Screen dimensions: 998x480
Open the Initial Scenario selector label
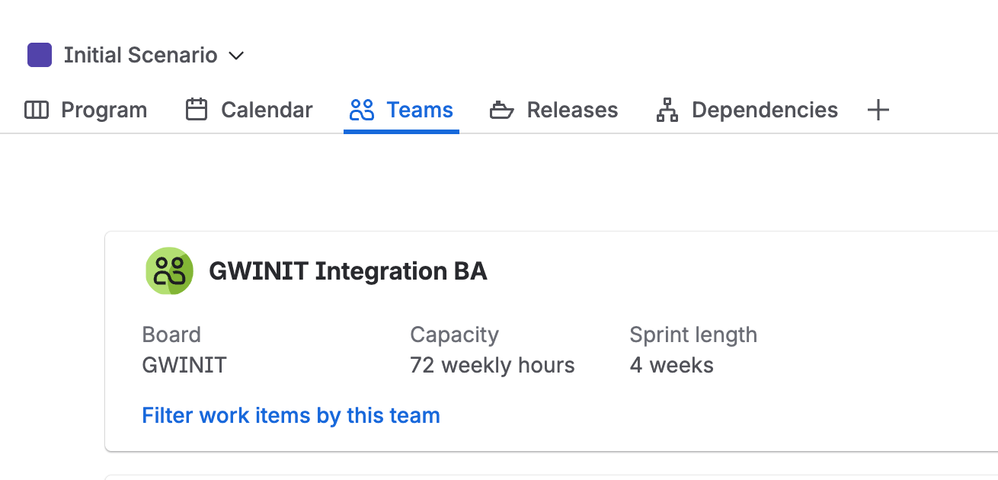coord(140,55)
